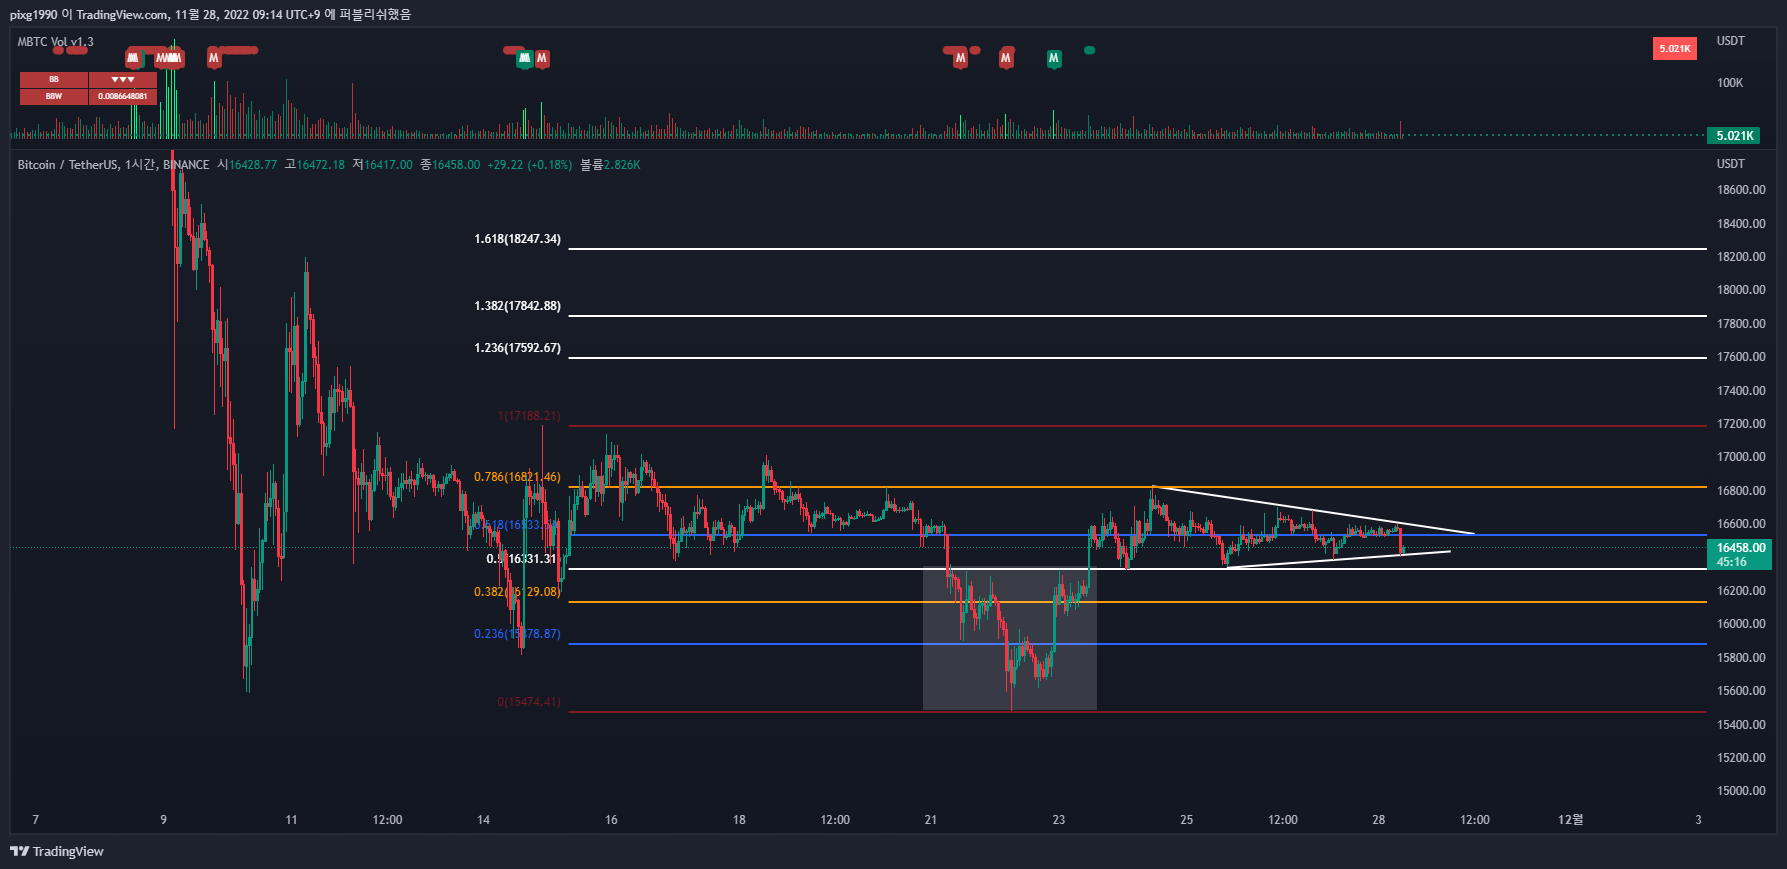The height and width of the screenshot is (869, 1787).
Task: Click the red M marker with long red bar
Action: click(x=214, y=58)
